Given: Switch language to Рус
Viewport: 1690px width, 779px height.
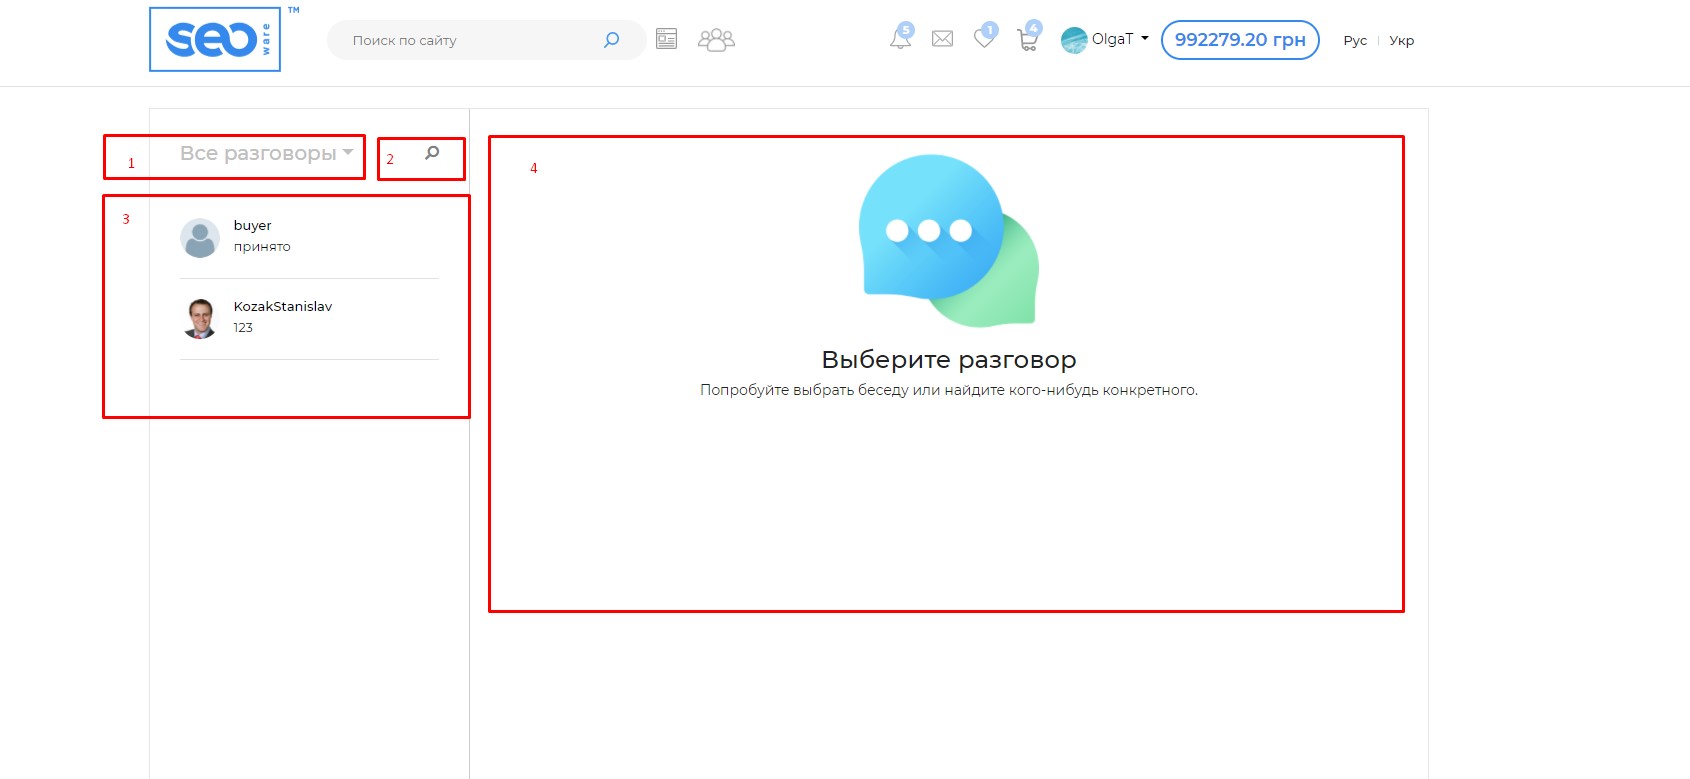Looking at the screenshot, I should (1354, 41).
